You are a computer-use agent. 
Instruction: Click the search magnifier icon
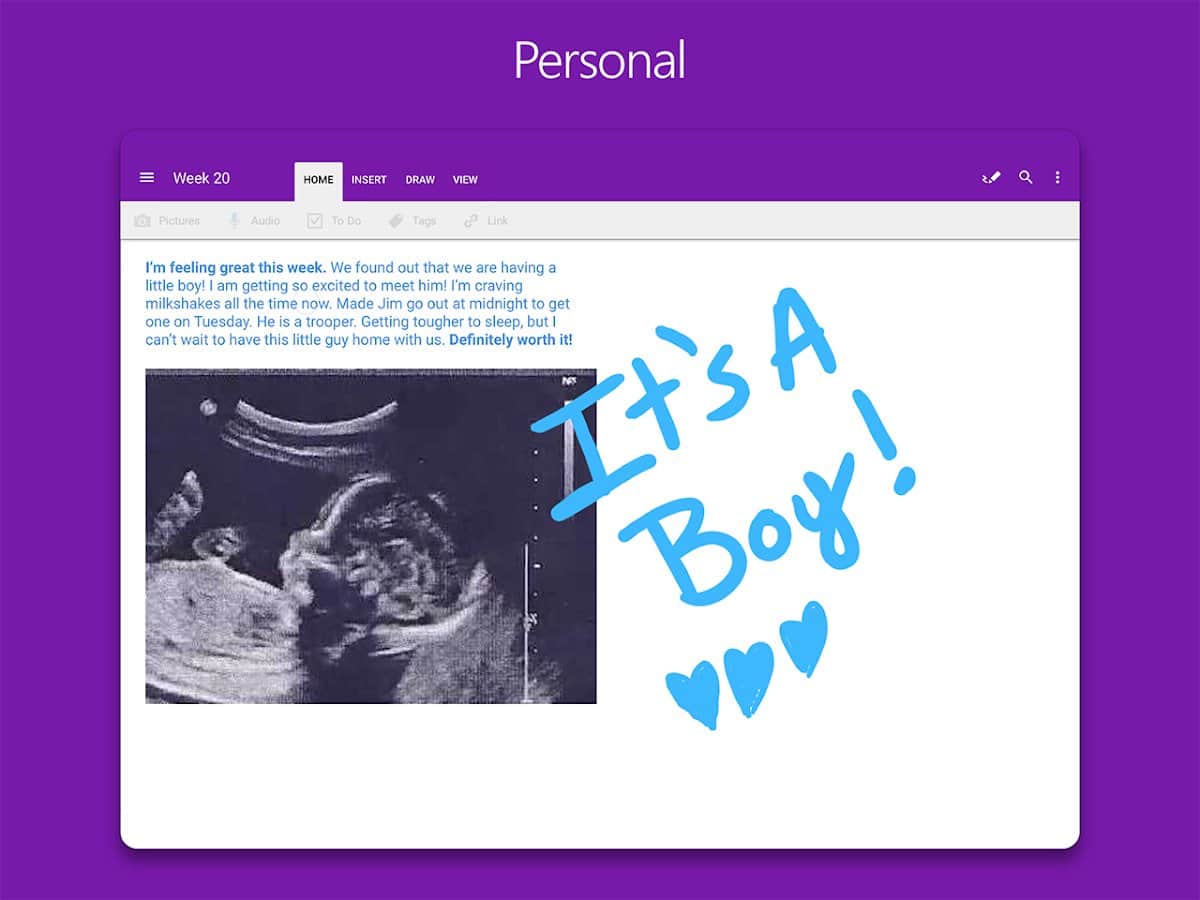click(1025, 178)
